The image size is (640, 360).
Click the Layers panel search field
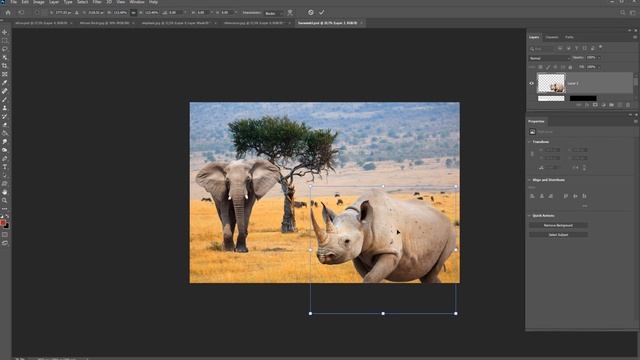tap(542, 49)
